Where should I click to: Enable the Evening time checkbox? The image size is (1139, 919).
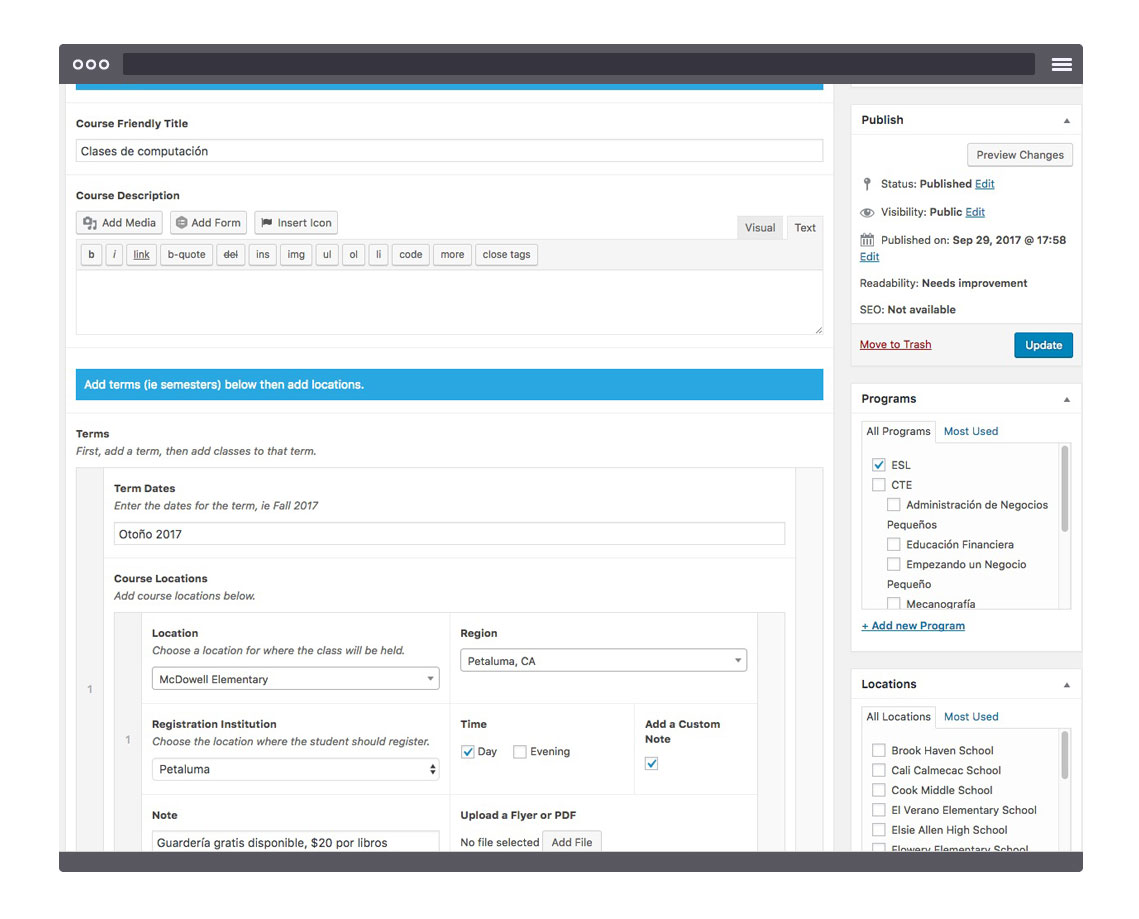(519, 752)
